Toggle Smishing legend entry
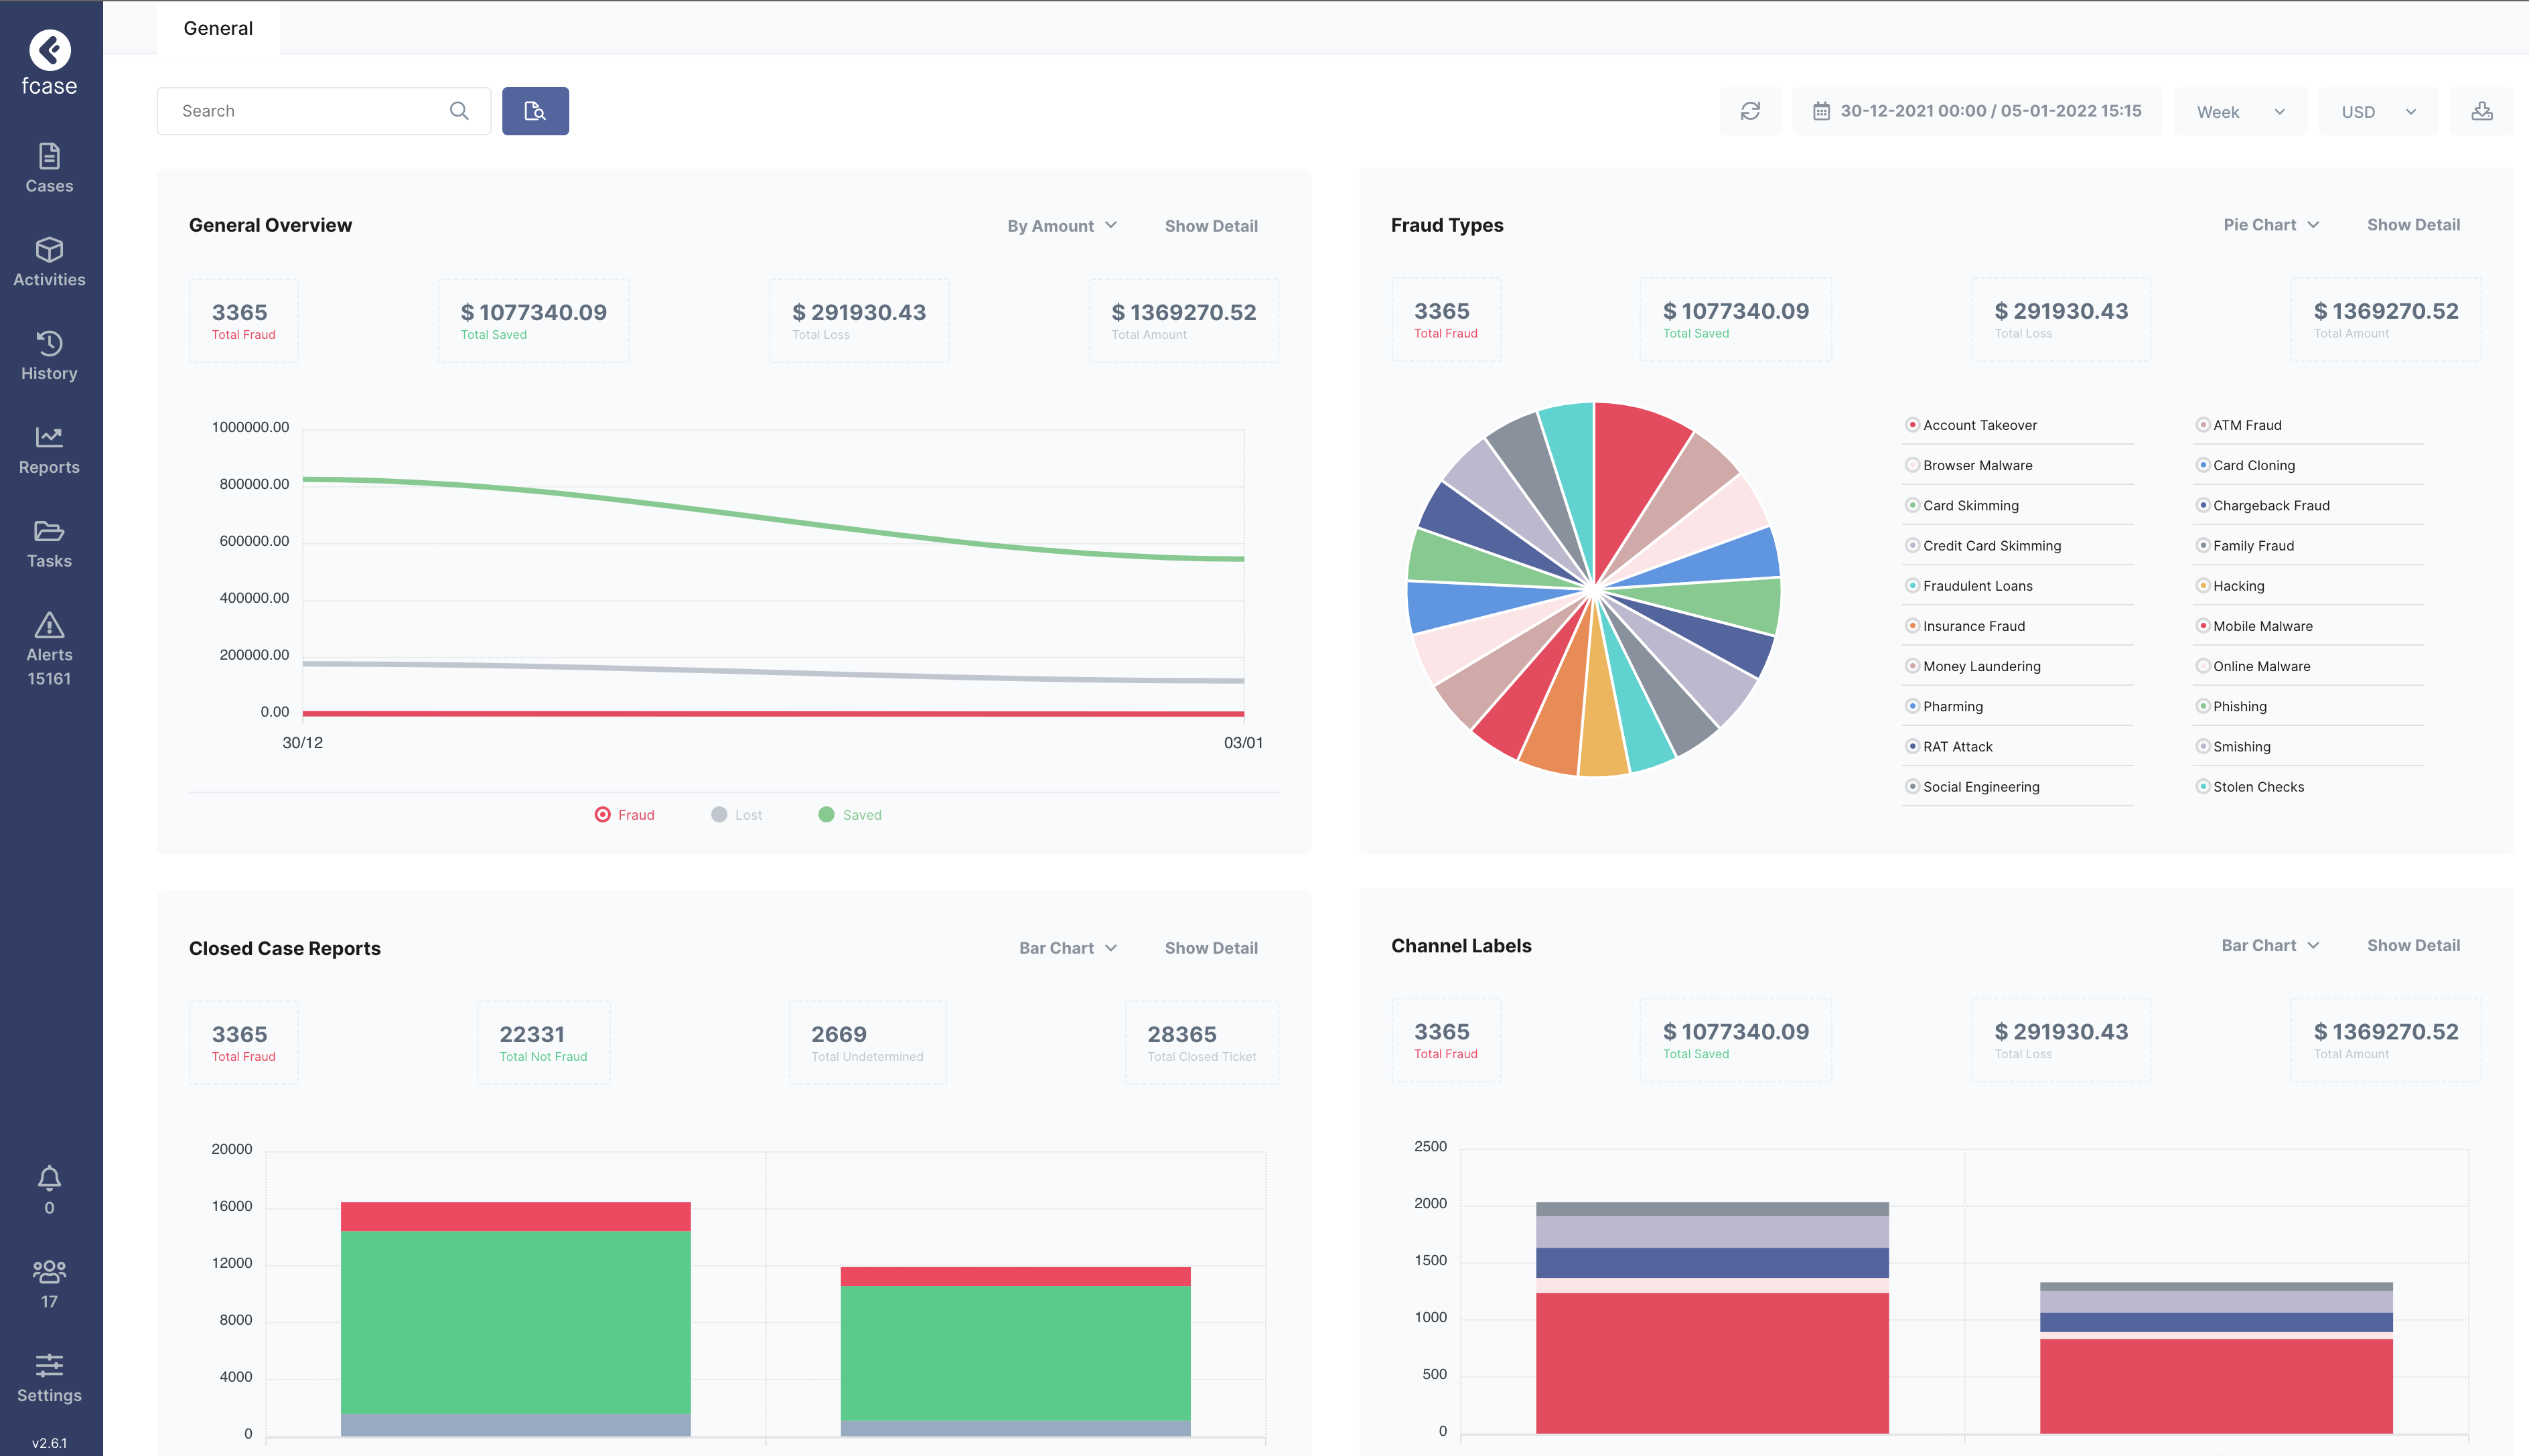This screenshot has height=1456, width=2529. coord(2233,747)
